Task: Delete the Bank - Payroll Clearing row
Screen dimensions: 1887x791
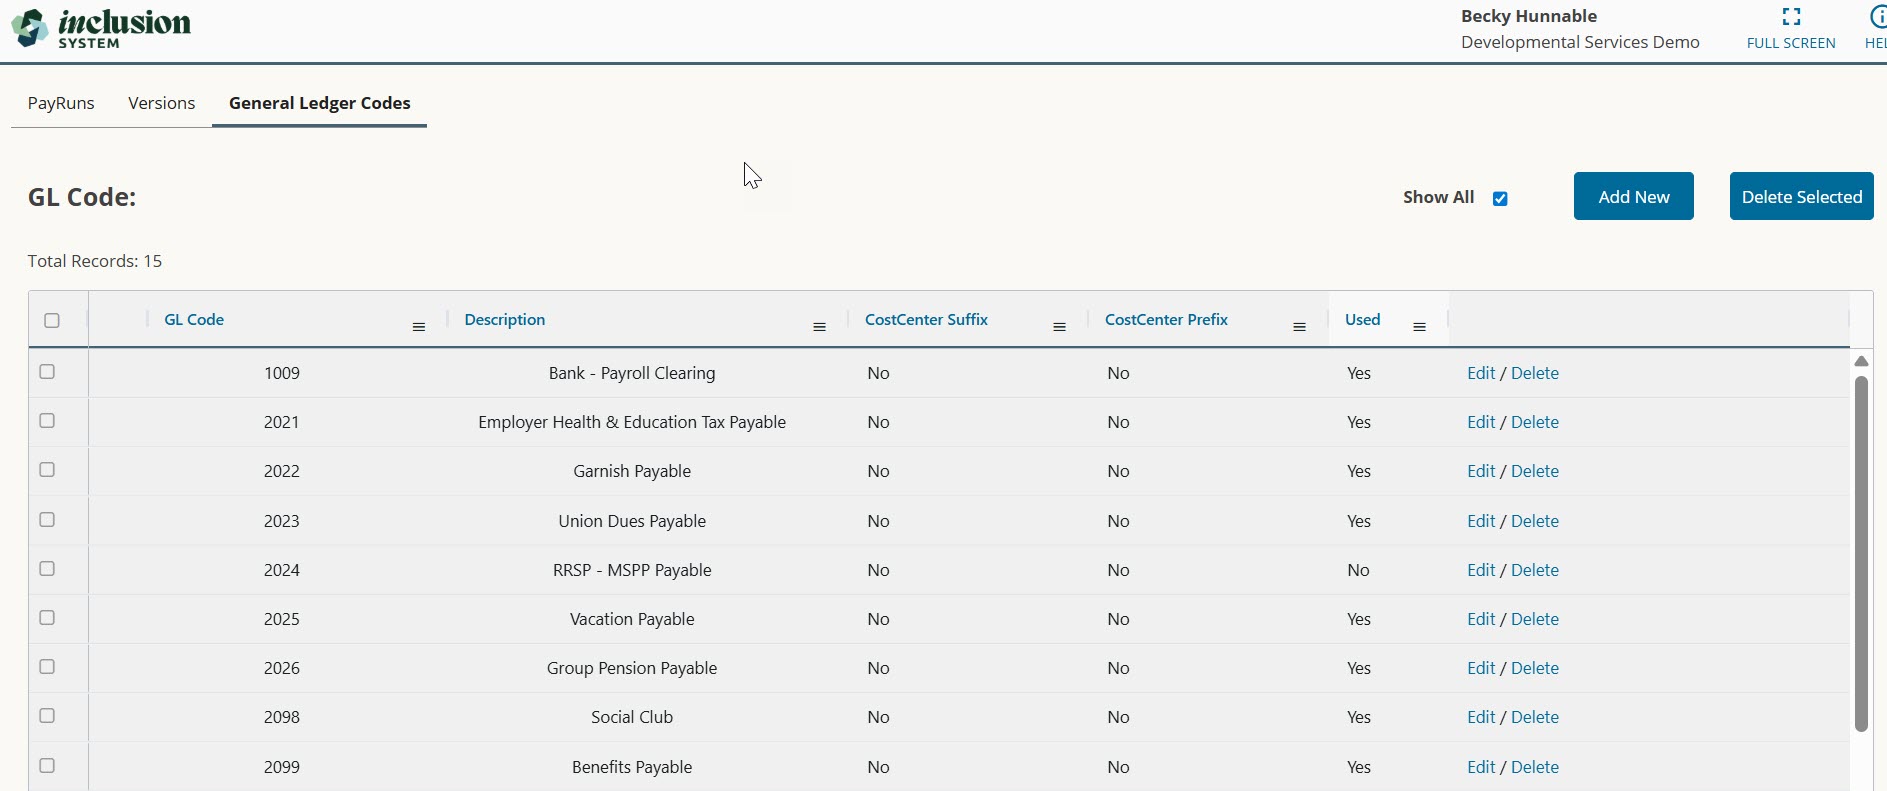Action: click(x=1535, y=373)
